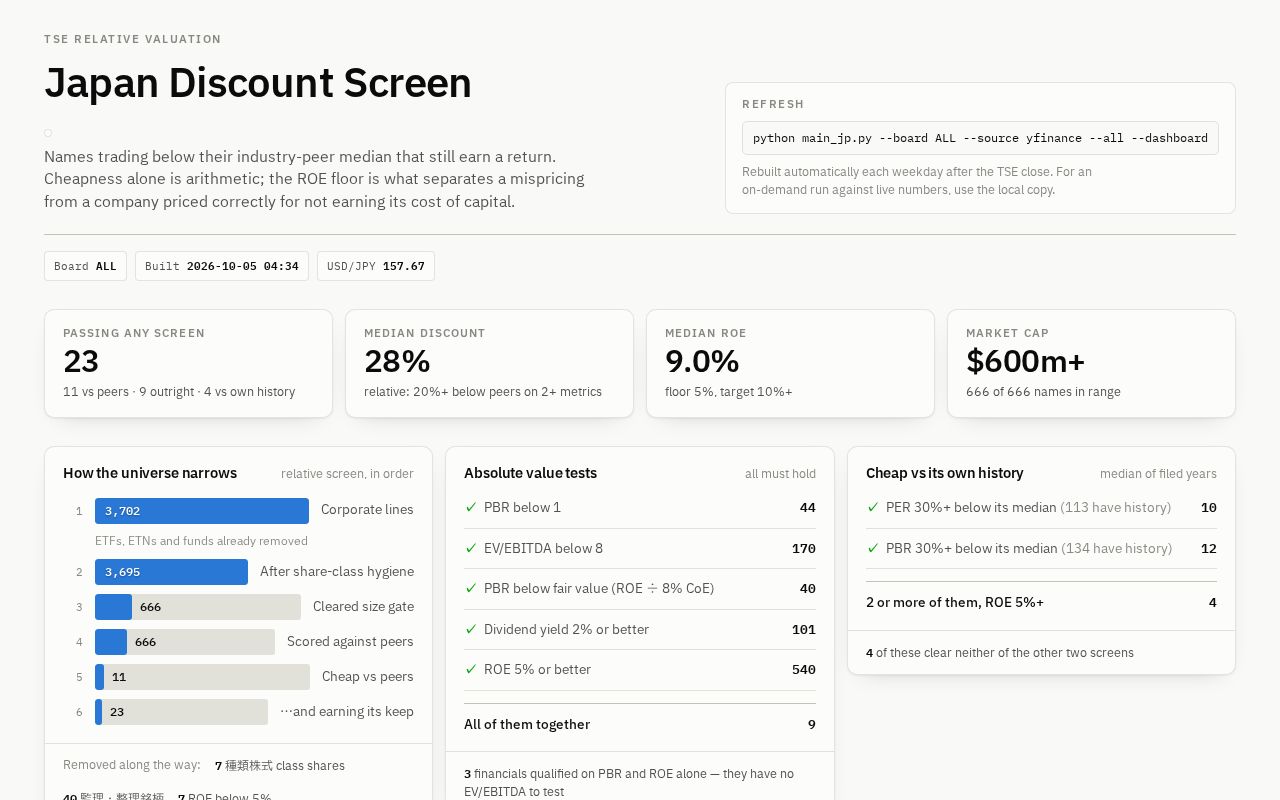Click the Cheap vs peers bar showing 11
The width and height of the screenshot is (1280, 800).
(202, 677)
